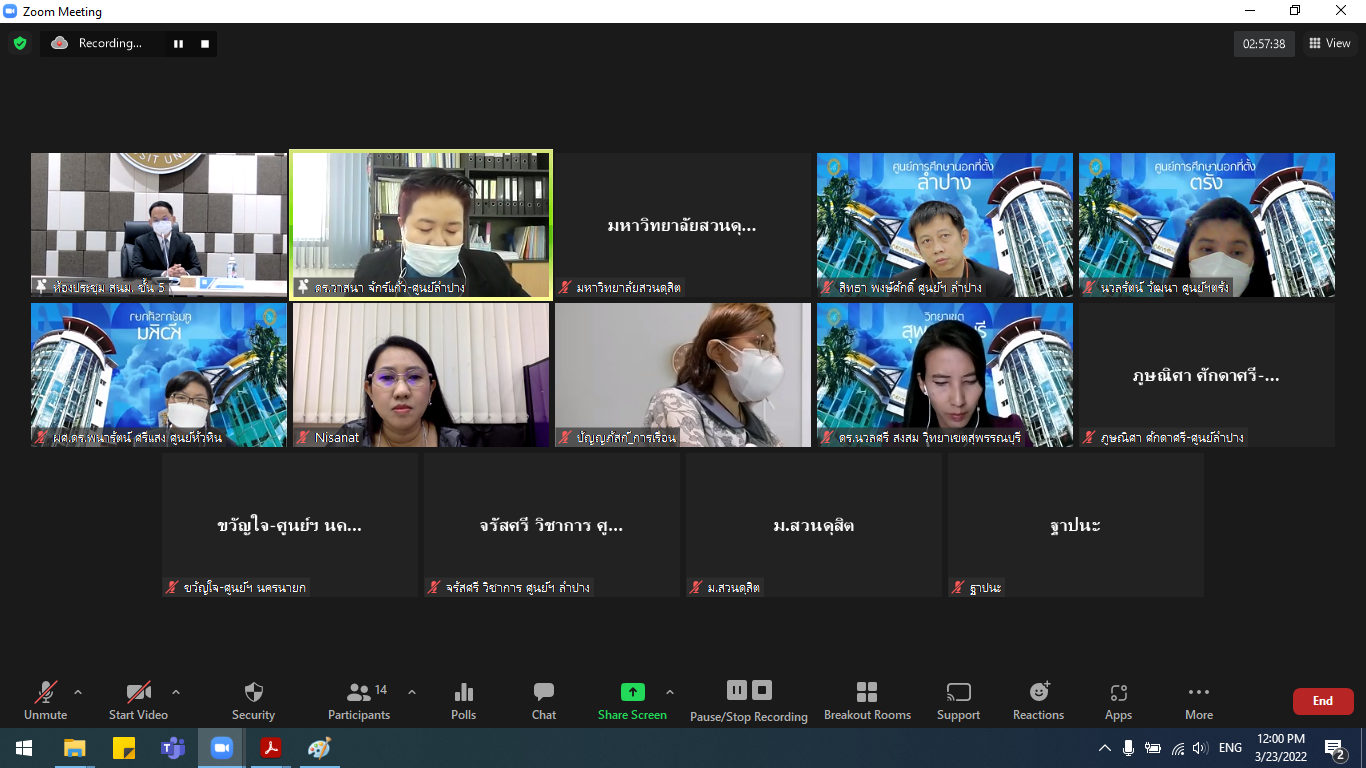Click the Support icon
The height and width of the screenshot is (768, 1366).
point(958,701)
